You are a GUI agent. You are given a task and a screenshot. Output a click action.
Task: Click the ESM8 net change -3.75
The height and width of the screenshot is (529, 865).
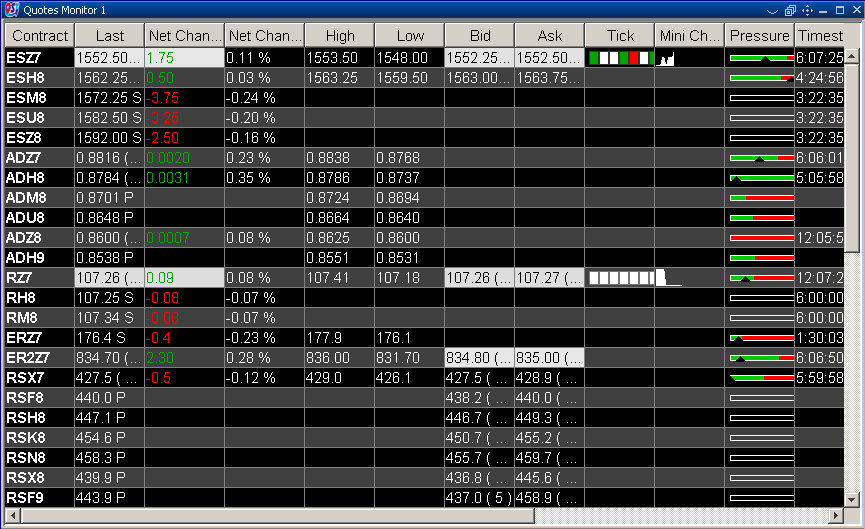(x=185, y=98)
